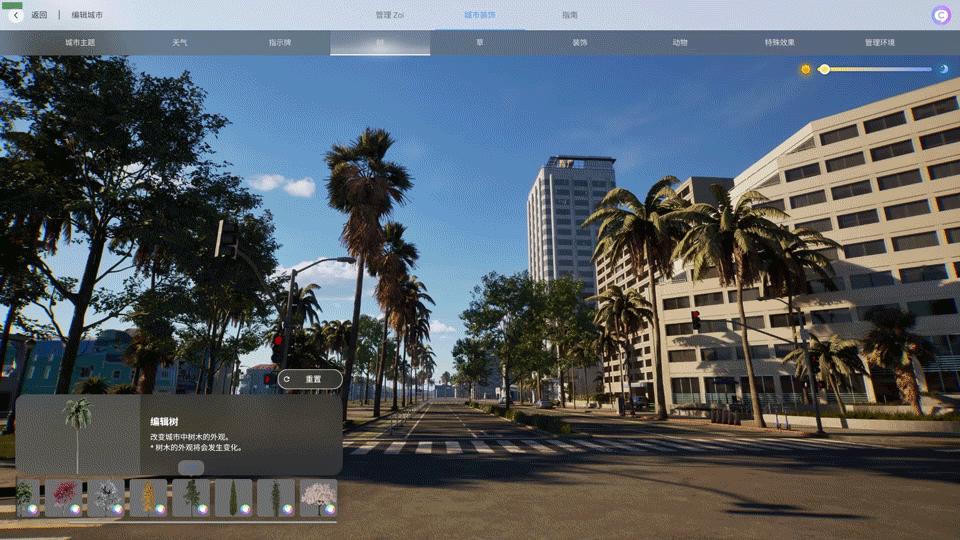Click the back arrow icon
This screenshot has width=960, height=540.
click(16, 15)
